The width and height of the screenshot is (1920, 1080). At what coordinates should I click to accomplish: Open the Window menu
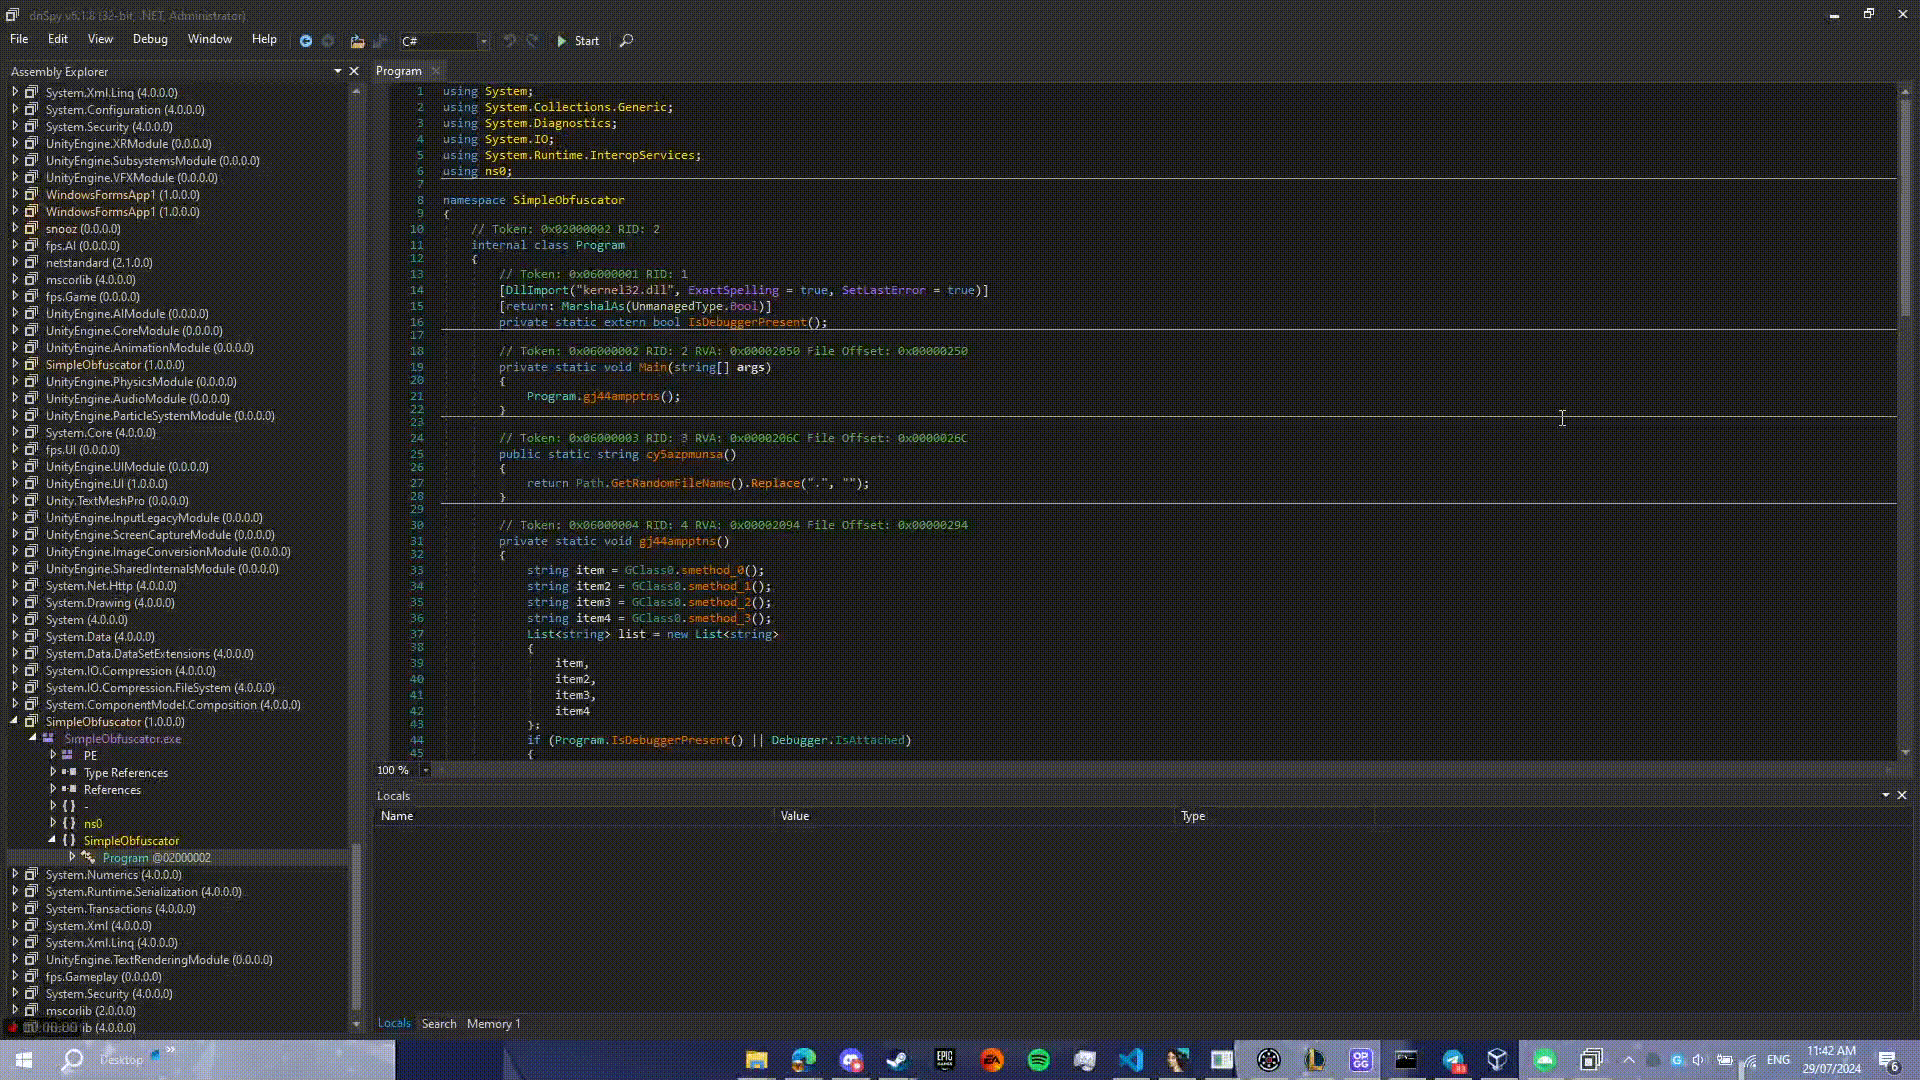[209, 39]
